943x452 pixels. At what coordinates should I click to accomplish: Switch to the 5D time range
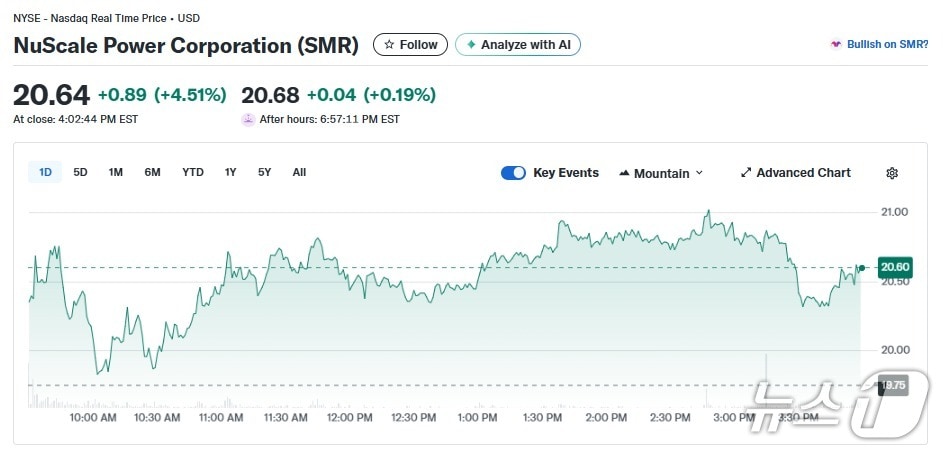point(80,172)
